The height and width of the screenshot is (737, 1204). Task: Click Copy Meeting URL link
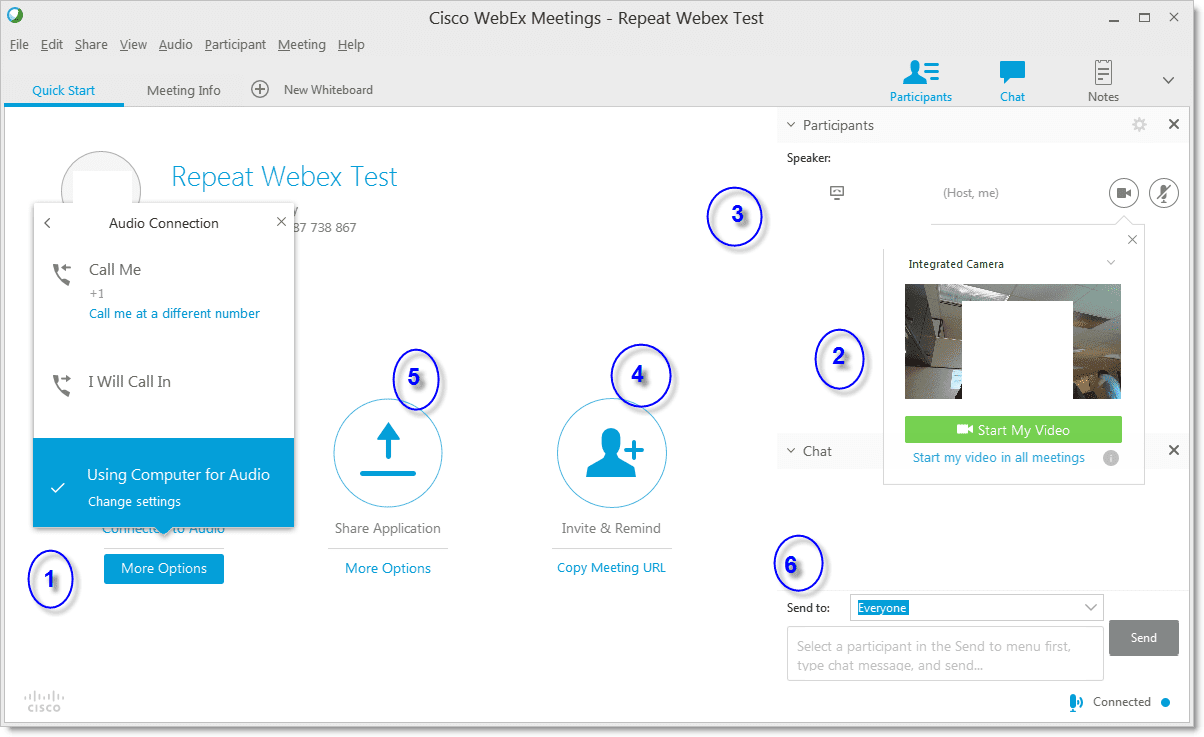tap(611, 568)
